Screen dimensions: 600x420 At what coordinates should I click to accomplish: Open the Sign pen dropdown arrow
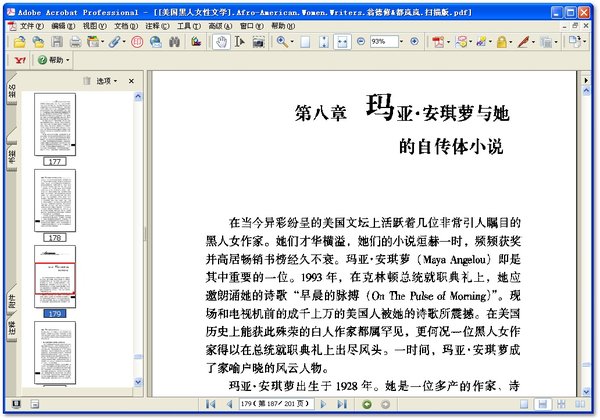[533, 41]
